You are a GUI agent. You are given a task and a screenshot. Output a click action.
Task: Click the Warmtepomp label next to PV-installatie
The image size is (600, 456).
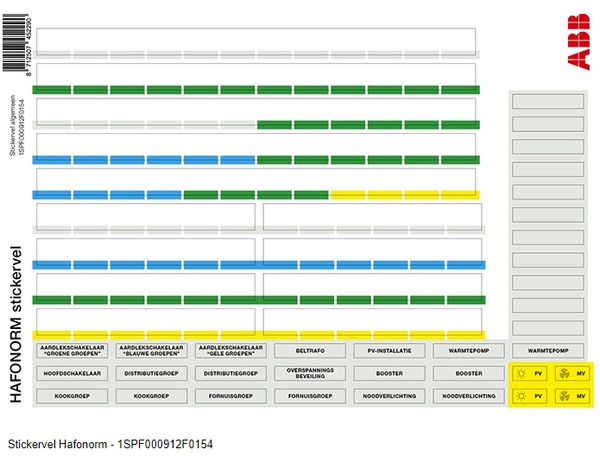pos(469,350)
